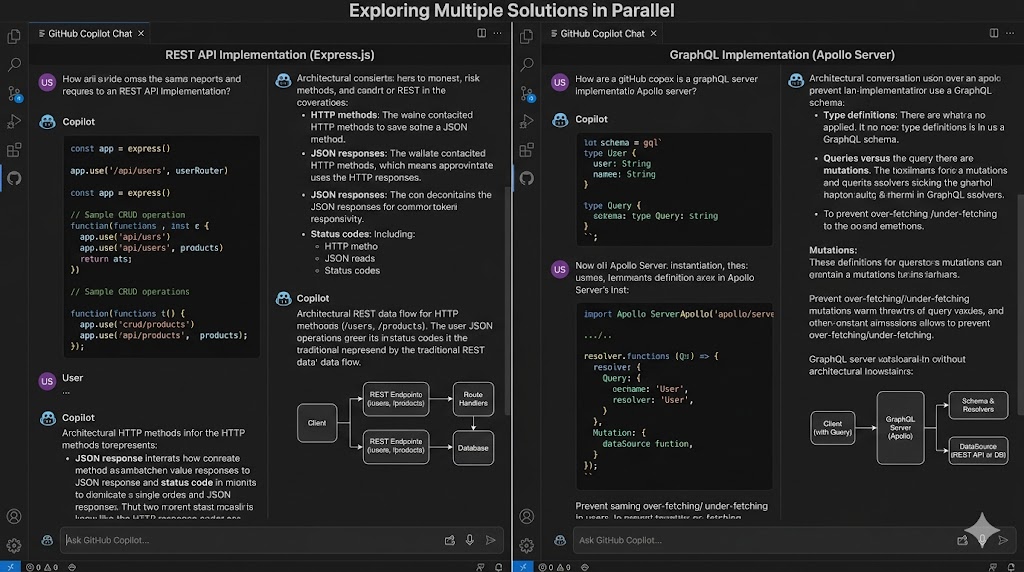
Task: Click the GitHub icon in left activity bar
Action: click(14, 179)
